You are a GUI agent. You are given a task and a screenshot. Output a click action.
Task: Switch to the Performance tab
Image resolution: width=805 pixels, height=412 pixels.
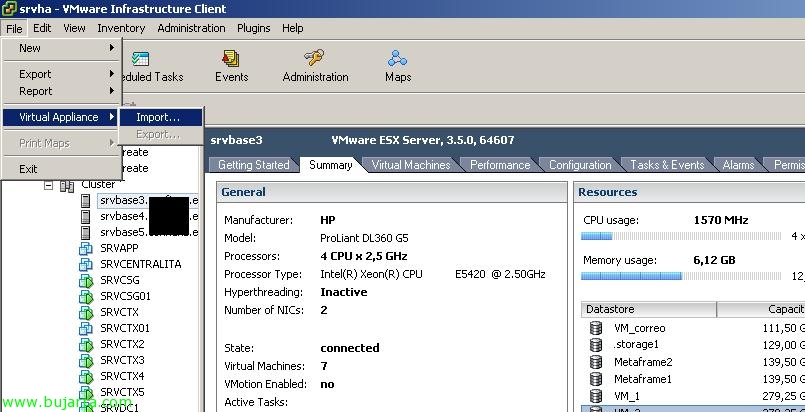coord(500,165)
